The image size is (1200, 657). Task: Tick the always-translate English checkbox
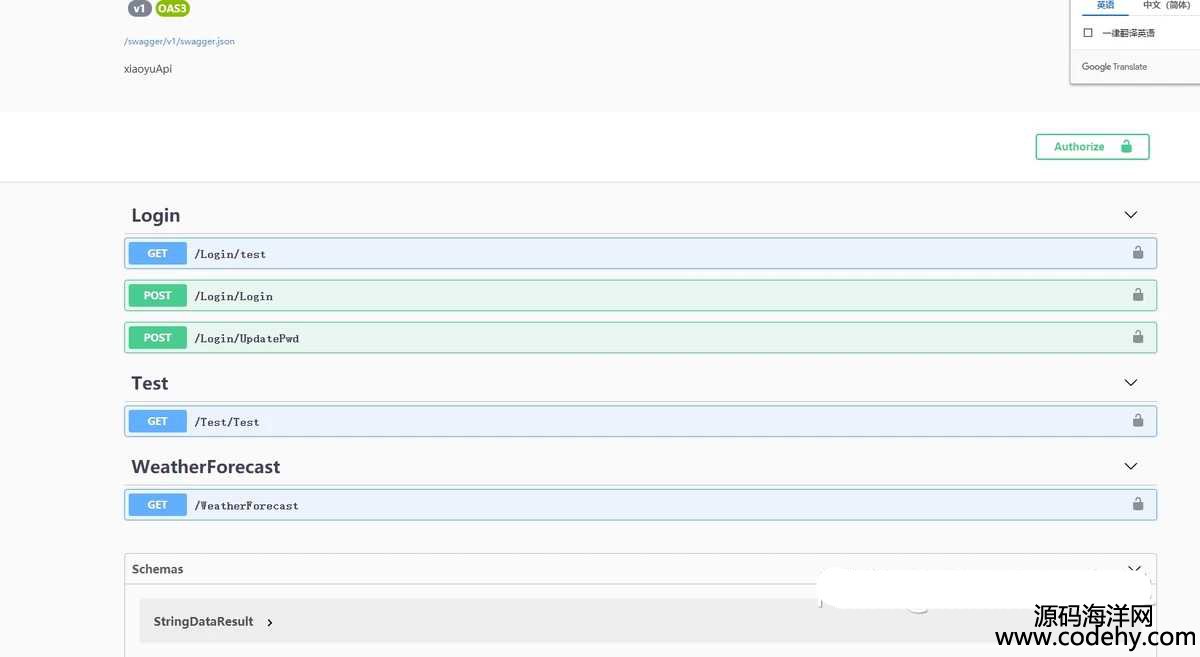click(x=1088, y=33)
